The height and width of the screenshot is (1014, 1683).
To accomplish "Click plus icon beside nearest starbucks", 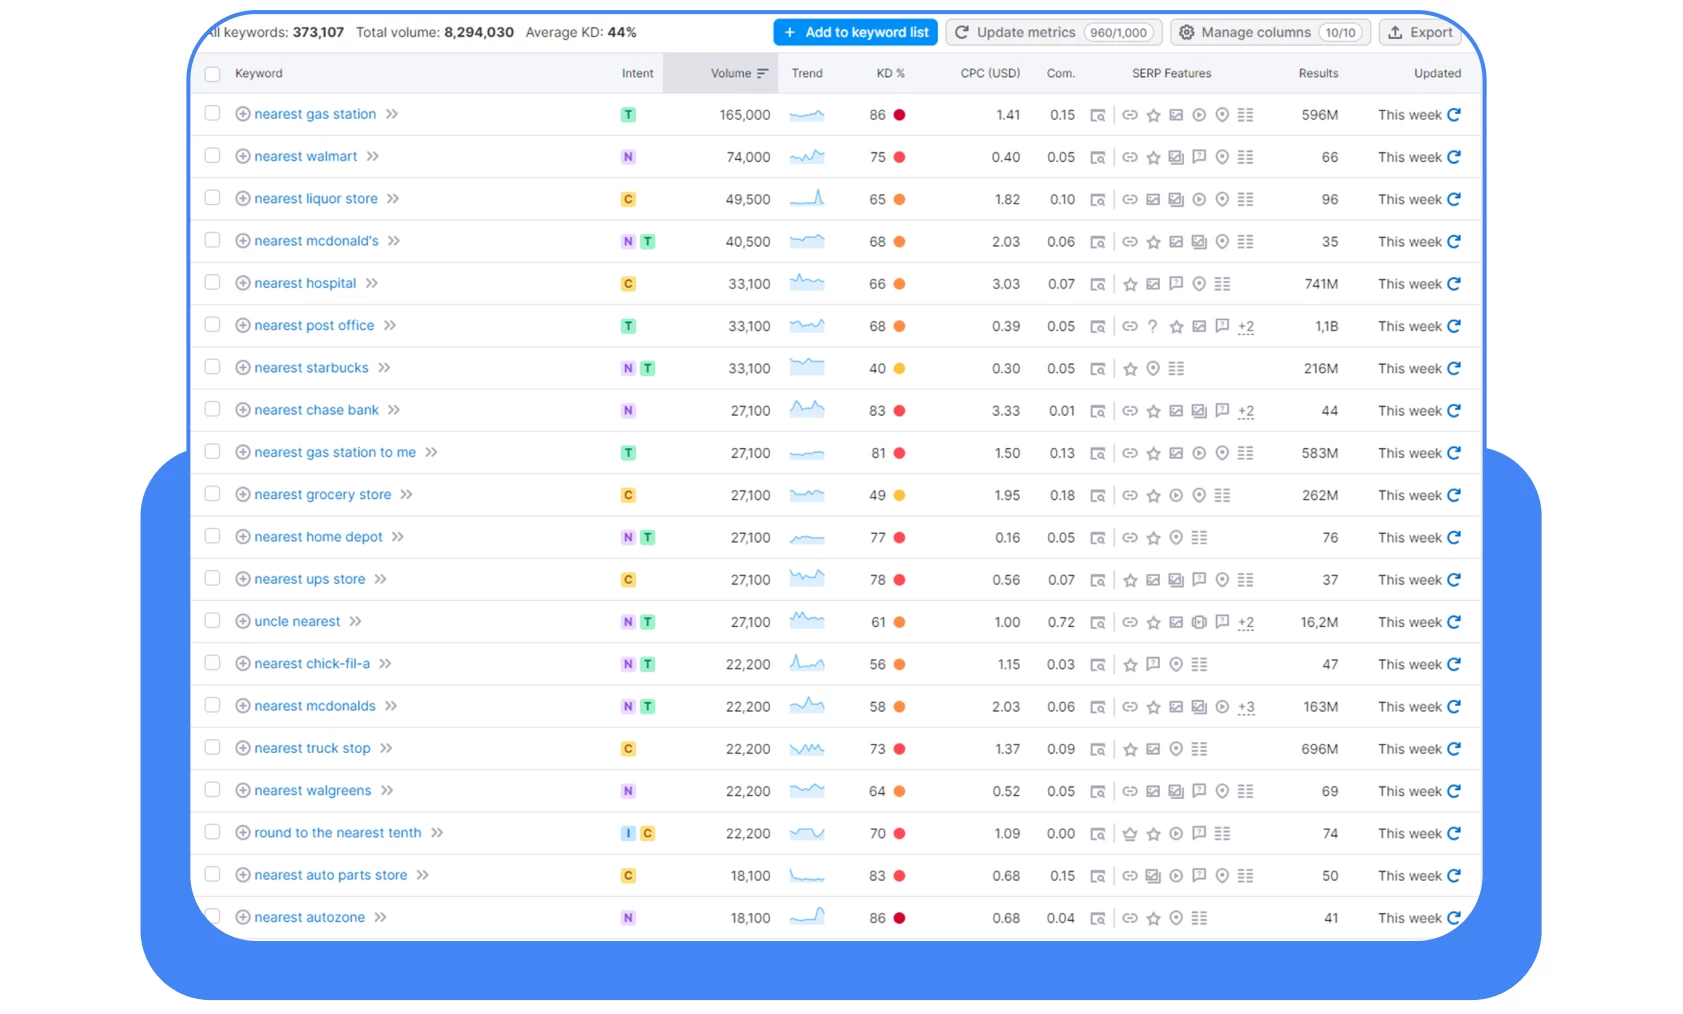I will pyautogui.click(x=243, y=368).
